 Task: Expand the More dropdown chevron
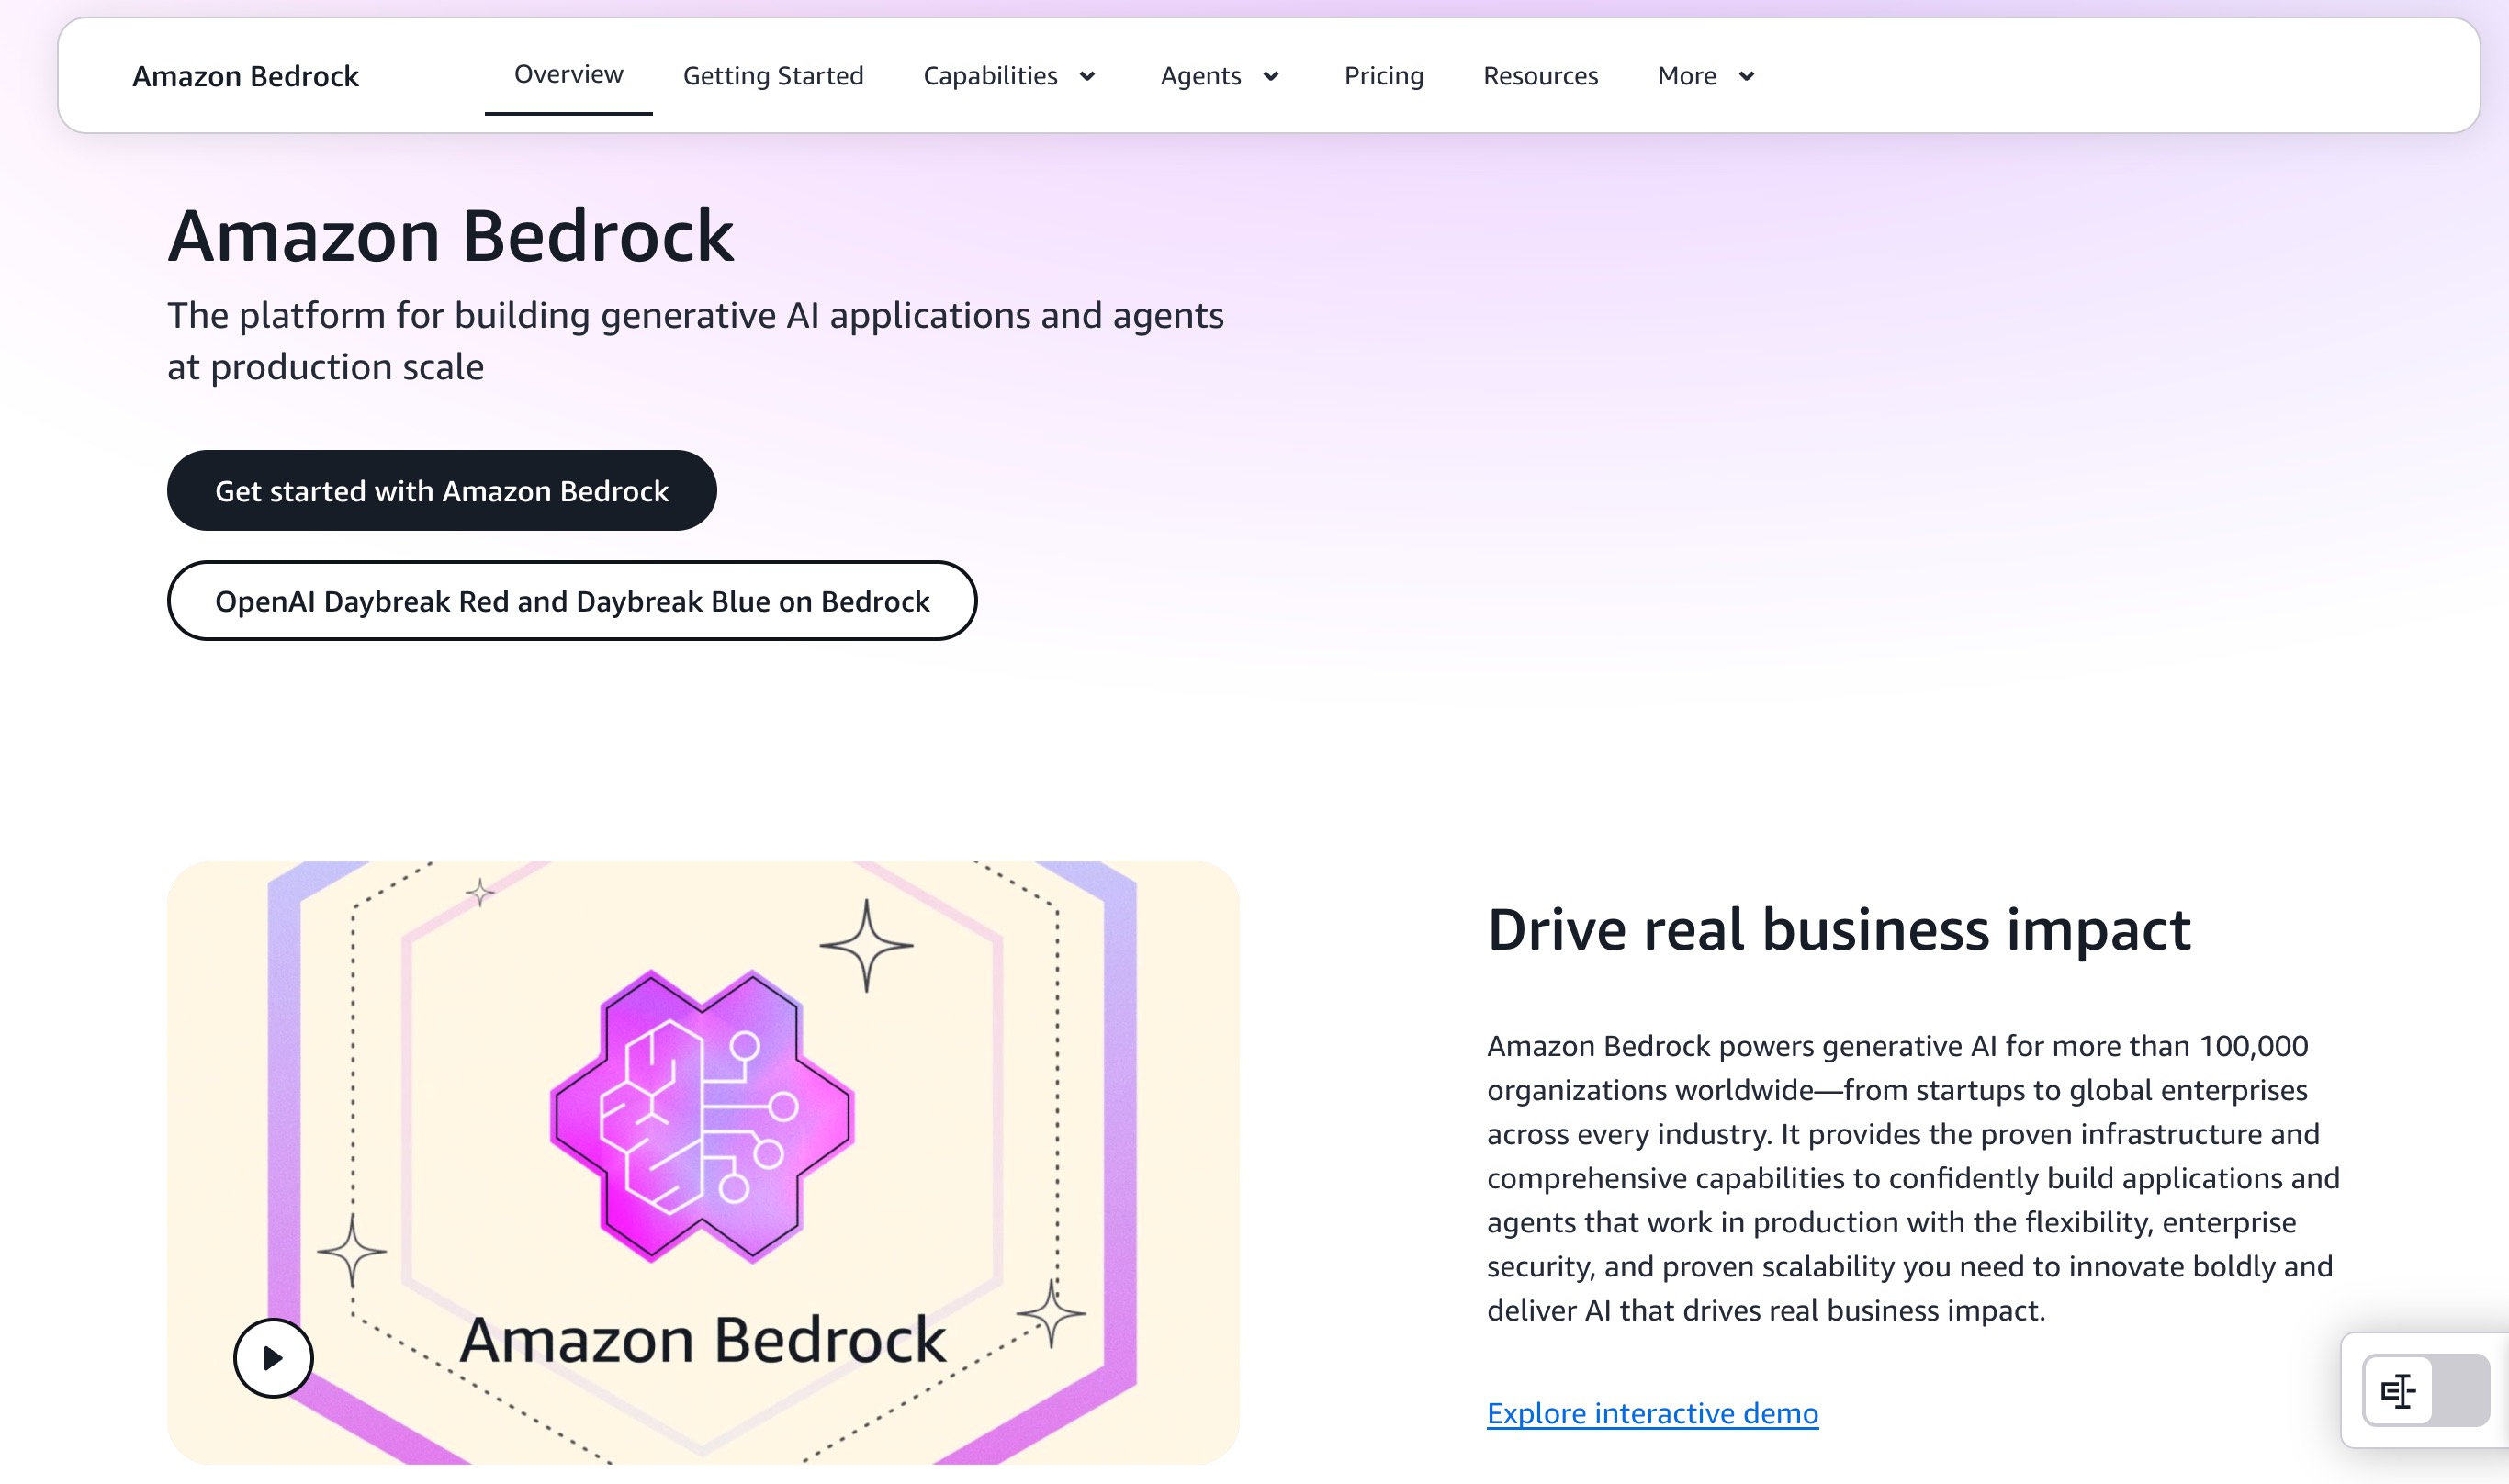(x=1746, y=76)
